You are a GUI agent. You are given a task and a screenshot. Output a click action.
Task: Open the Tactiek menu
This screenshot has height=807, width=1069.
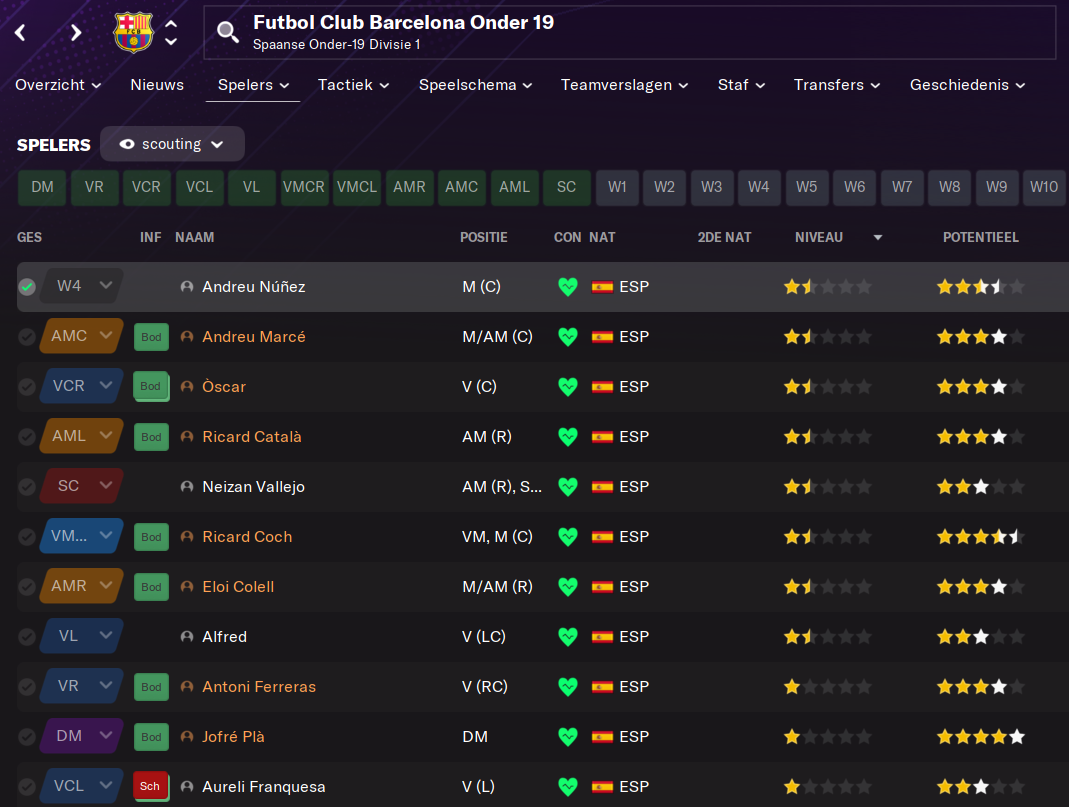pyautogui.click(x=353, y=85)
